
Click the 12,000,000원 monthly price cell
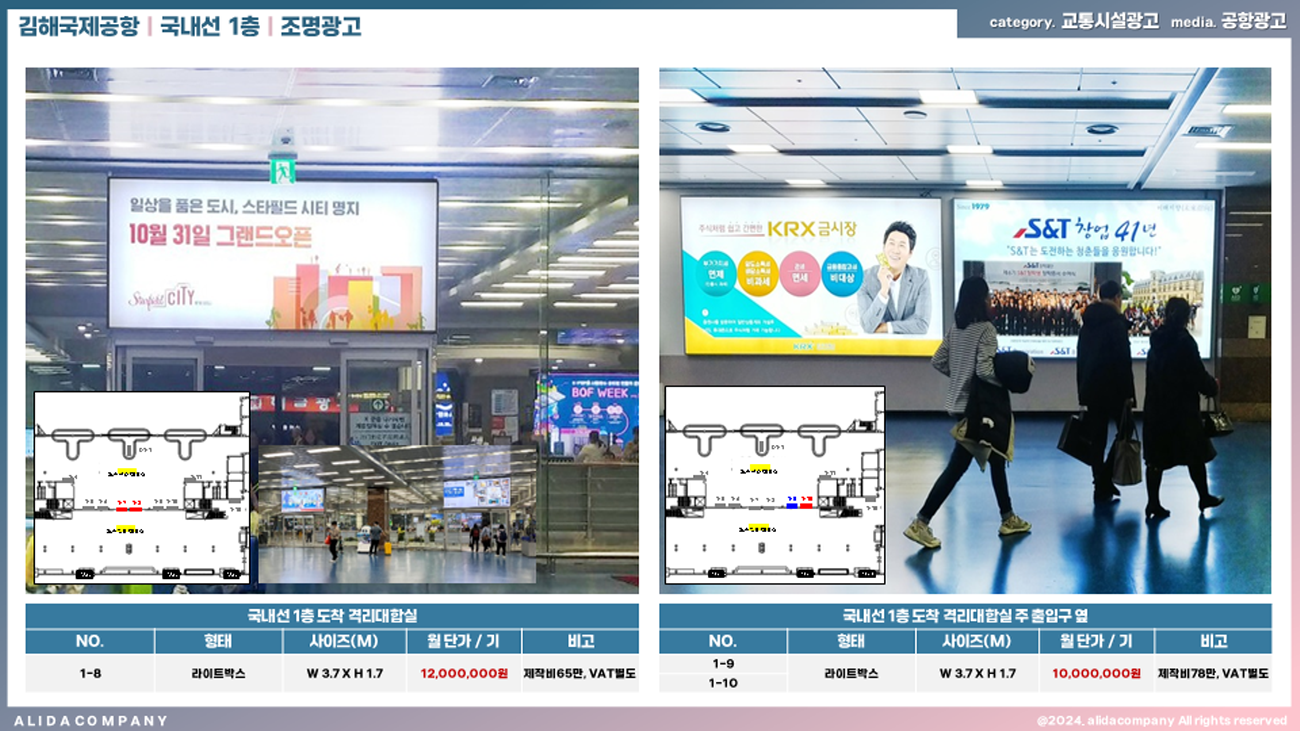464,673
